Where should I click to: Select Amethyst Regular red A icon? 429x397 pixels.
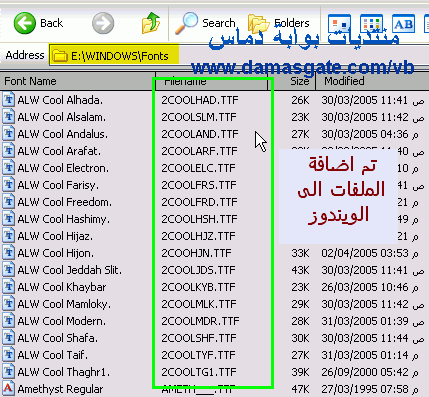point(9,389)
